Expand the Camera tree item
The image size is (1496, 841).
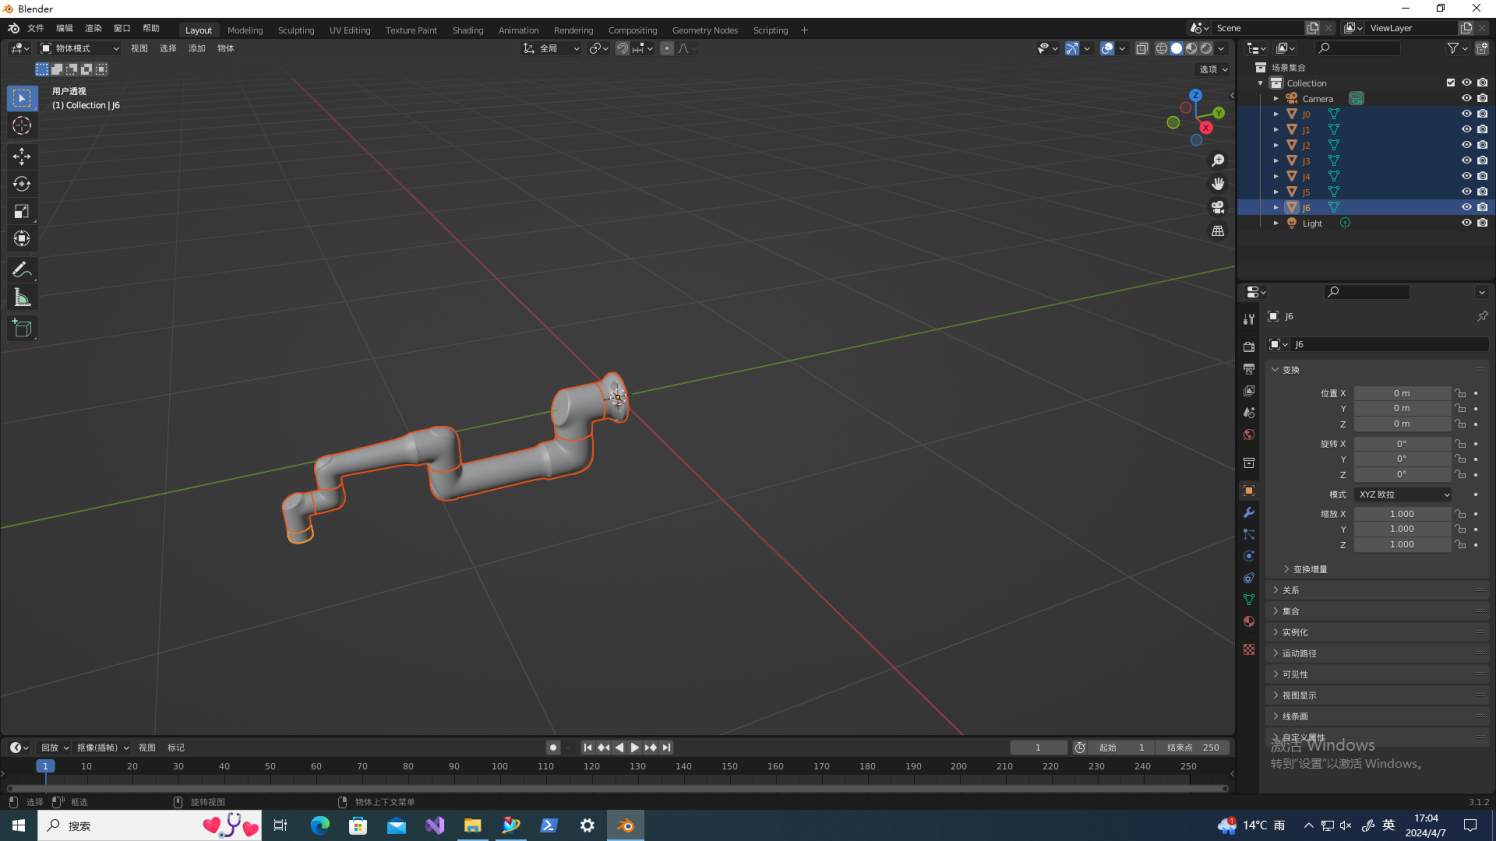tap(1276, 99)
